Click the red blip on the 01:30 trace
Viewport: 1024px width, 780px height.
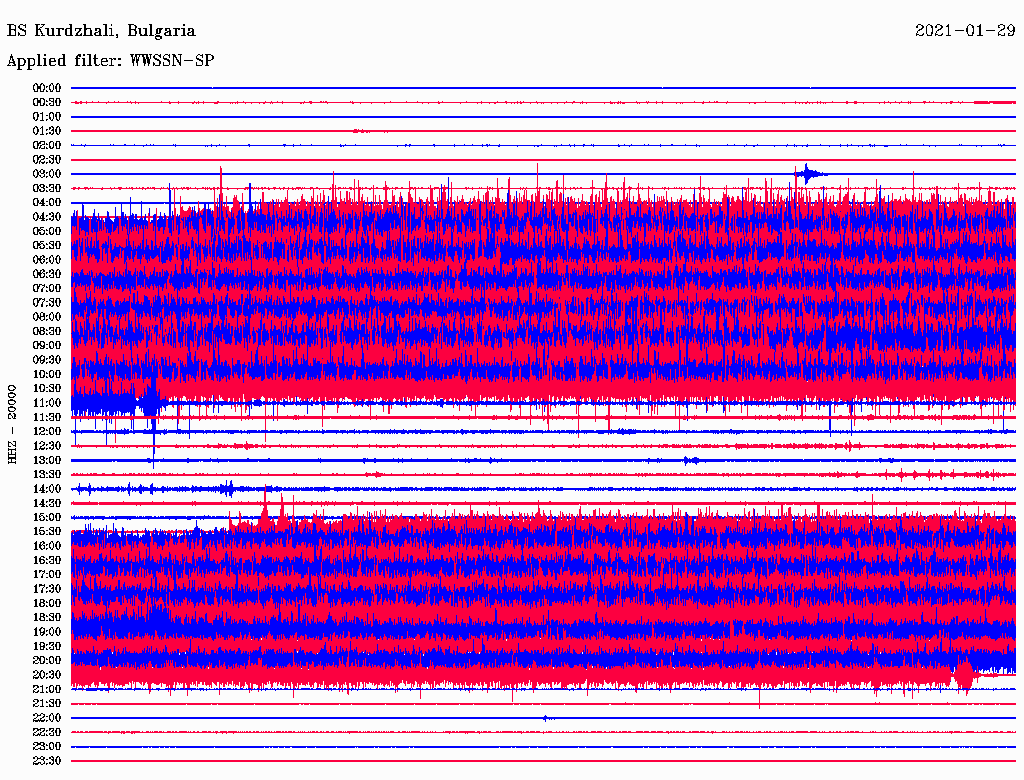(x=360, y=131)
